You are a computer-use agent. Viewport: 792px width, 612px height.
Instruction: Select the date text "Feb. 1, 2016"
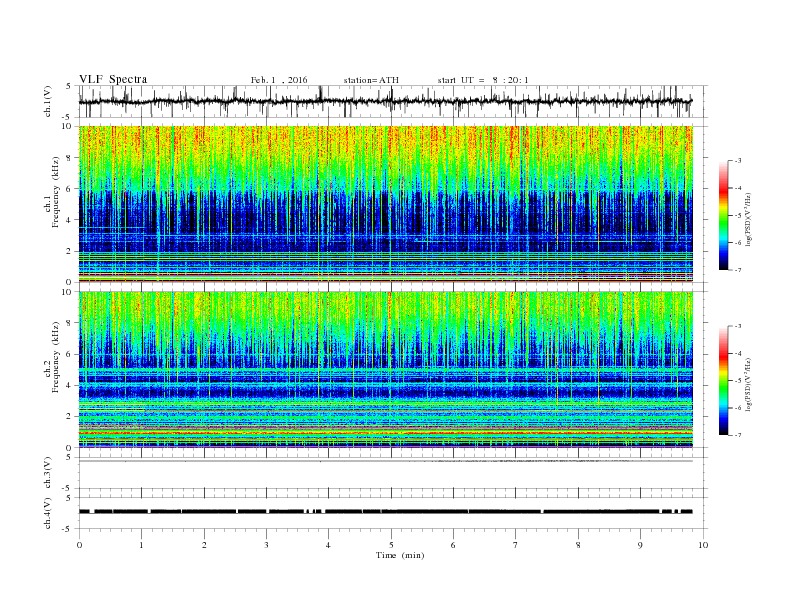(x=279, y=80)
